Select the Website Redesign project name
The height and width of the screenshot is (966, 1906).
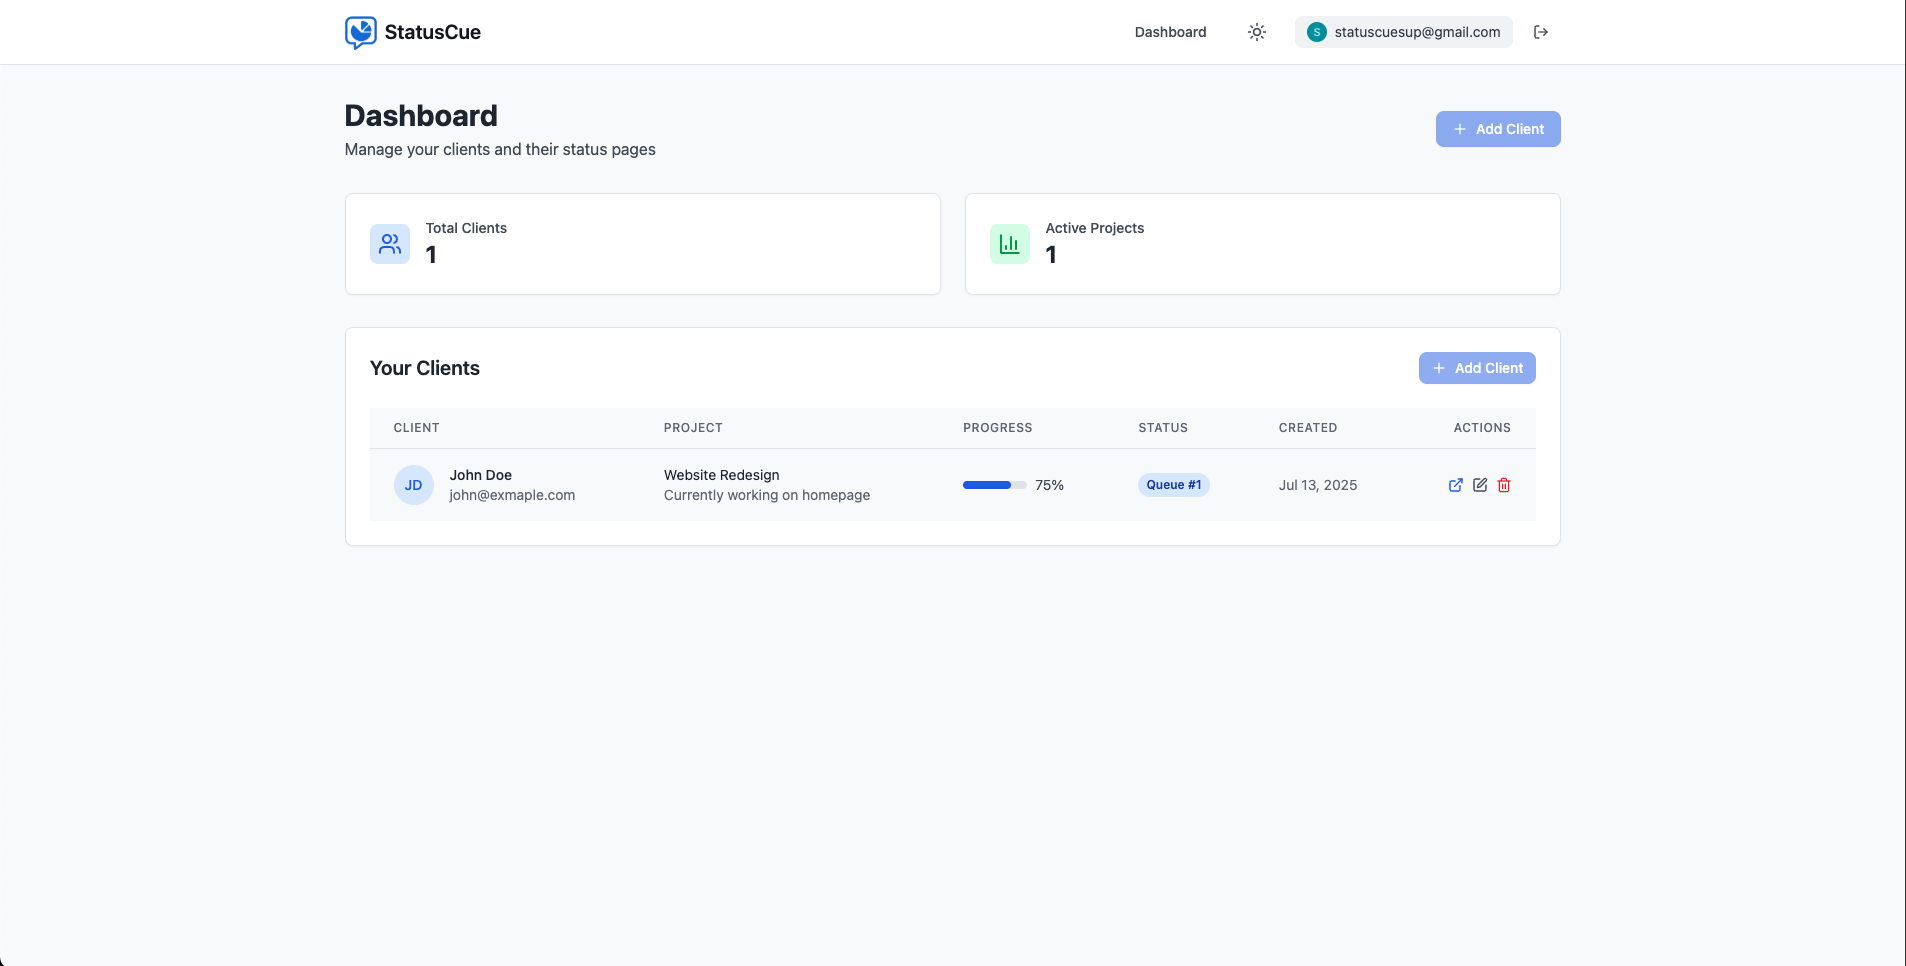pos(721,475)
